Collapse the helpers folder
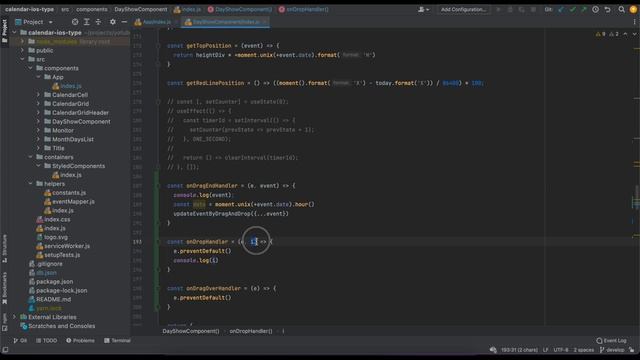Screen dimensions: 640x360 [31, 184]
